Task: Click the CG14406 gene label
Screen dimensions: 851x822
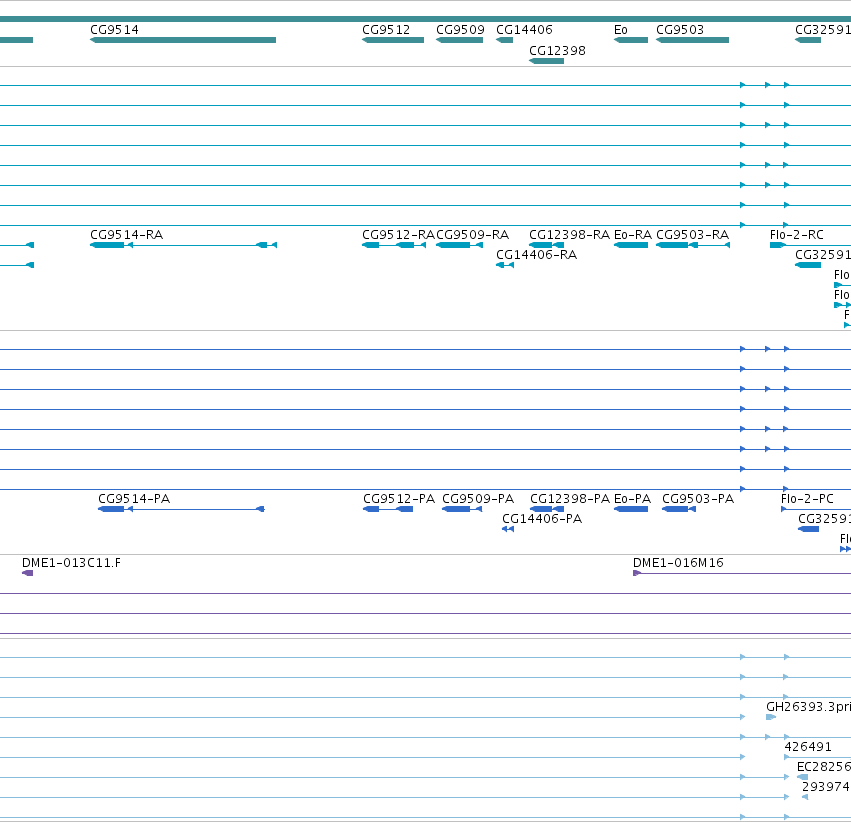Action: 524,30
